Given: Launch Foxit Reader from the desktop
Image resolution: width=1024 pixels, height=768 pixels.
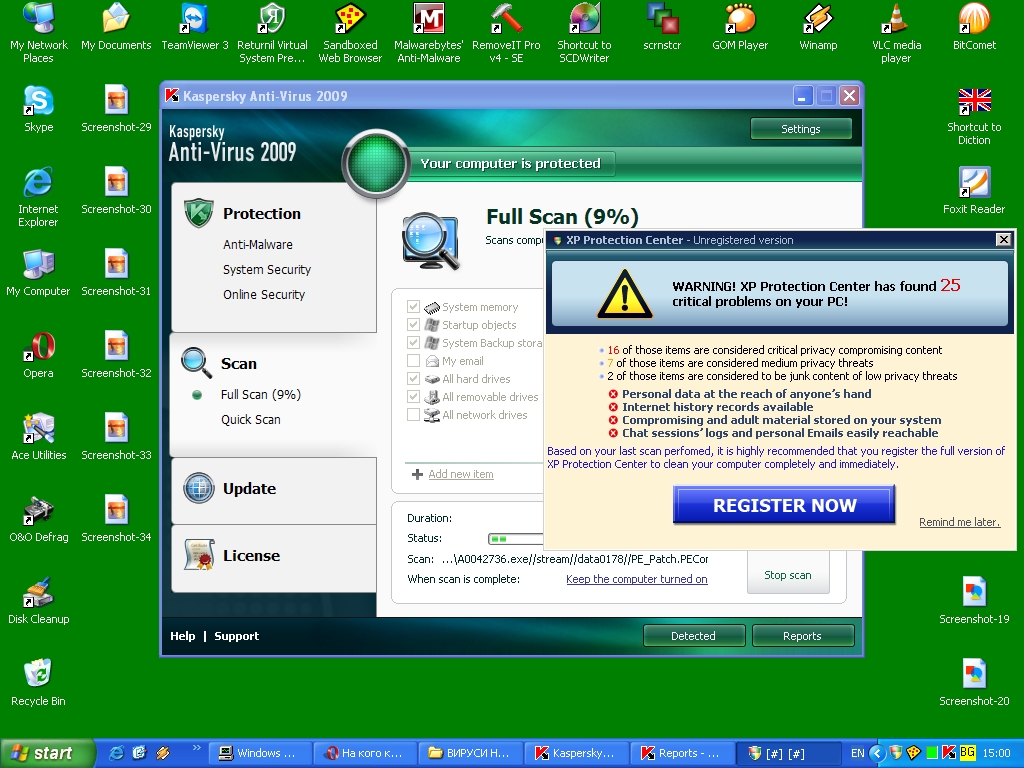Looking at the screenshot, I should (974, 190).
